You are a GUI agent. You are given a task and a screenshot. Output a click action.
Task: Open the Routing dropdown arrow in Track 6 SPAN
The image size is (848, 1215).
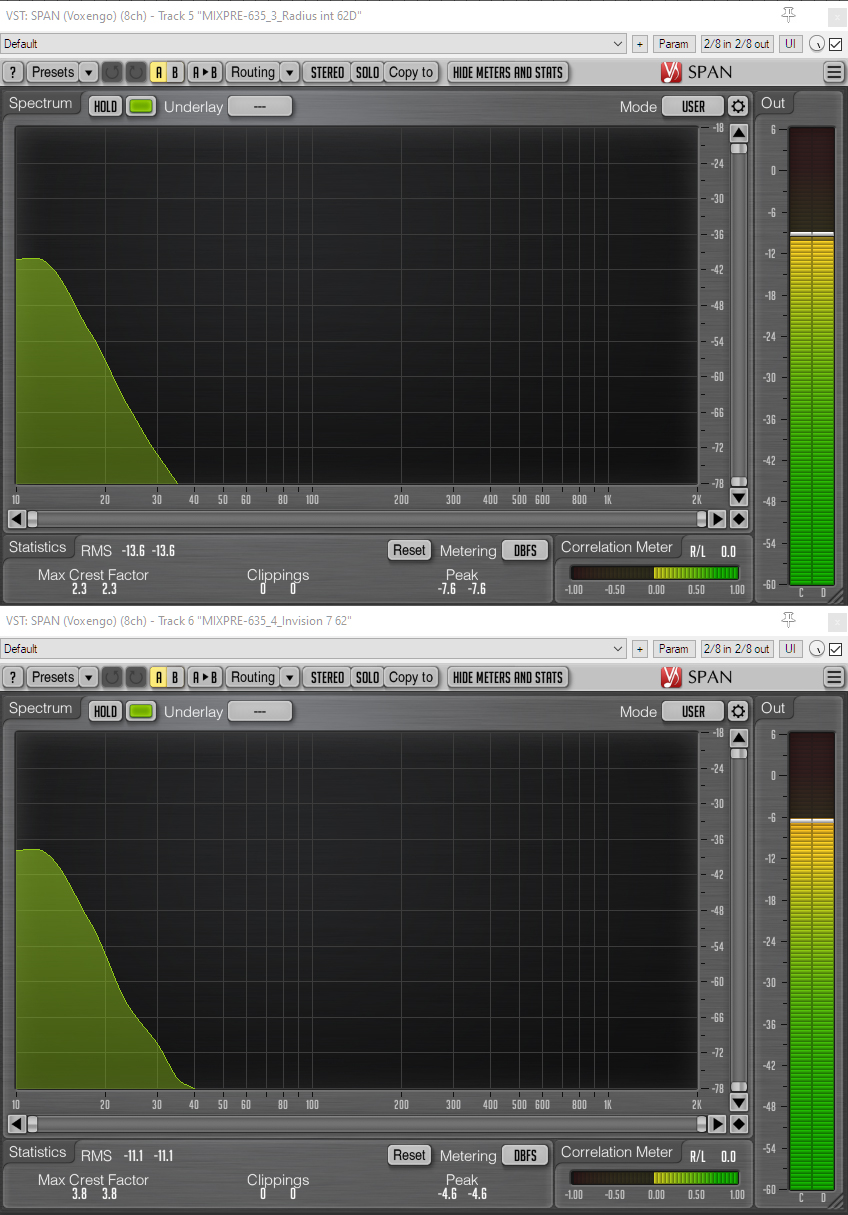289,677
